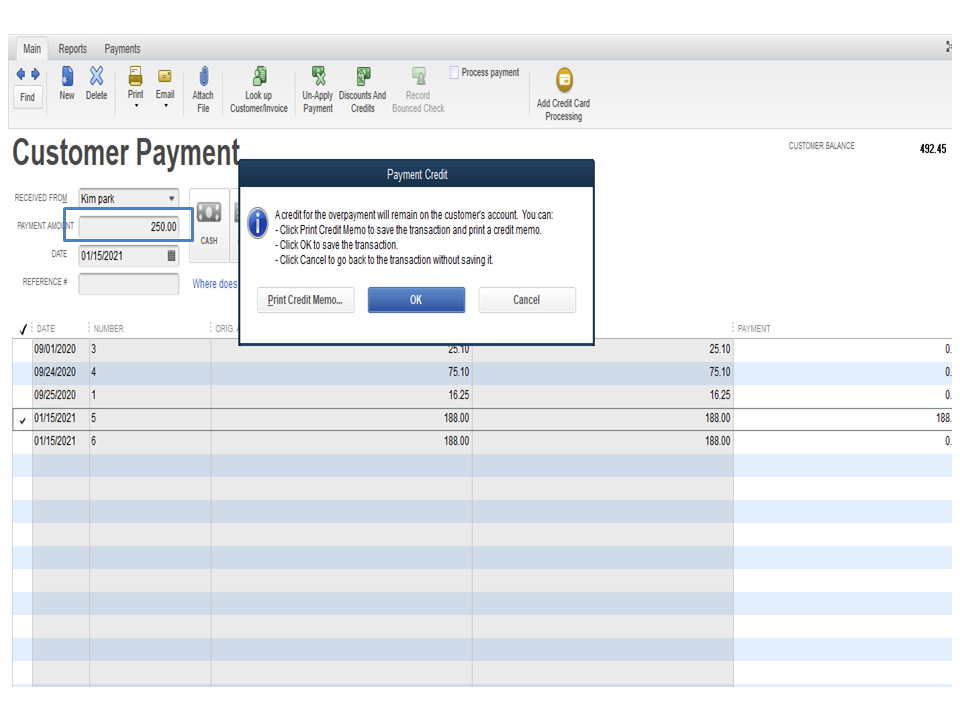Enable the Process payment checkbox
The height and width of the screenshot is (720, 960).
pyautogui.click(x=454, y=72)
